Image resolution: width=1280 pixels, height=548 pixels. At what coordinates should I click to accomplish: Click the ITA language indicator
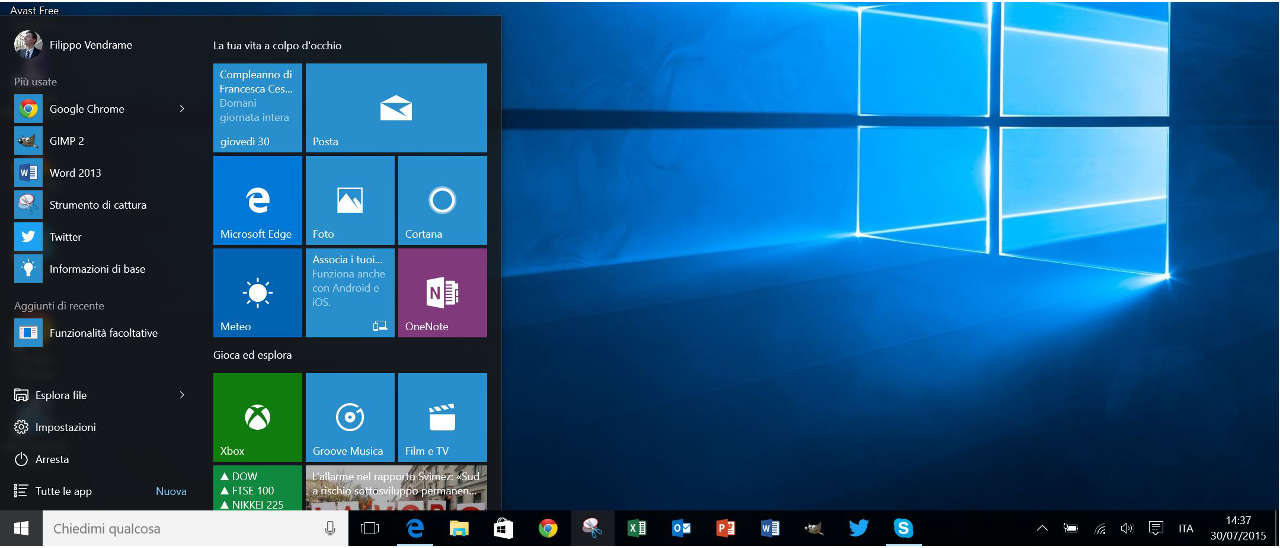point(1187,528)
